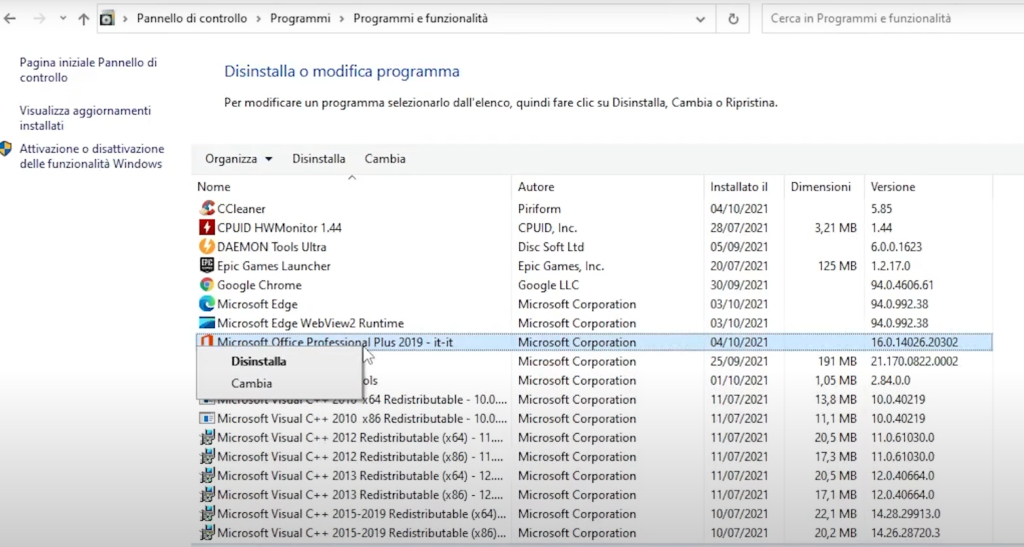Refresh the Programmi e funzionalità view
This screenshot has width=1024, height=547.
[733, 19]
